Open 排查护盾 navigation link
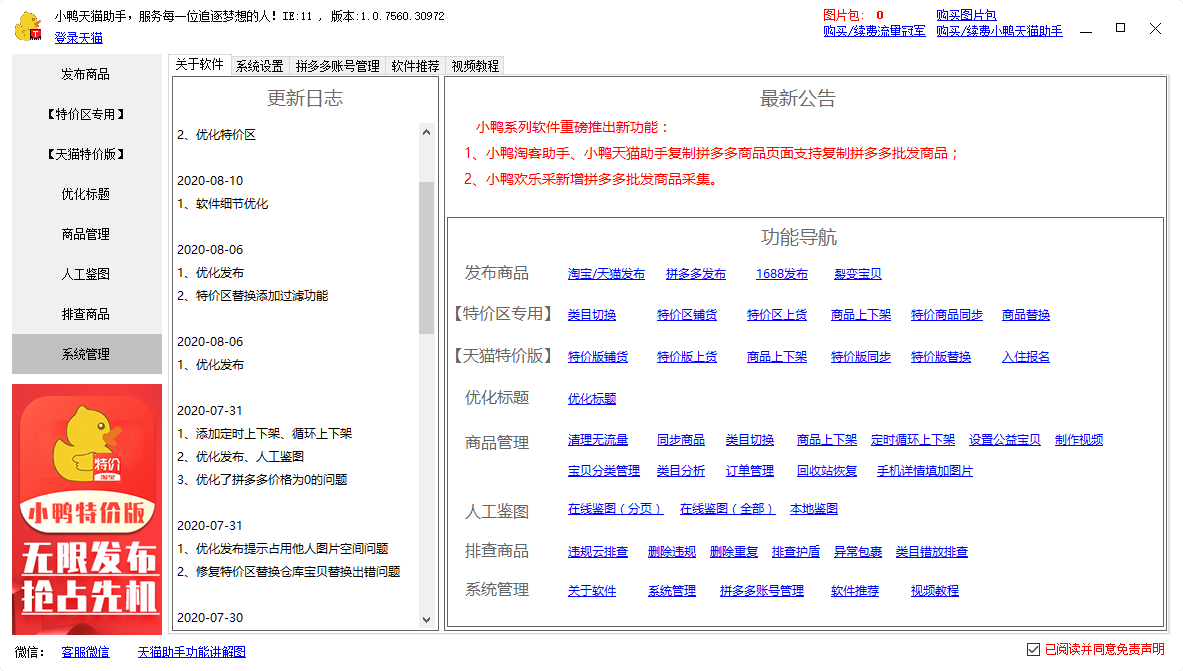 [796, 552]
